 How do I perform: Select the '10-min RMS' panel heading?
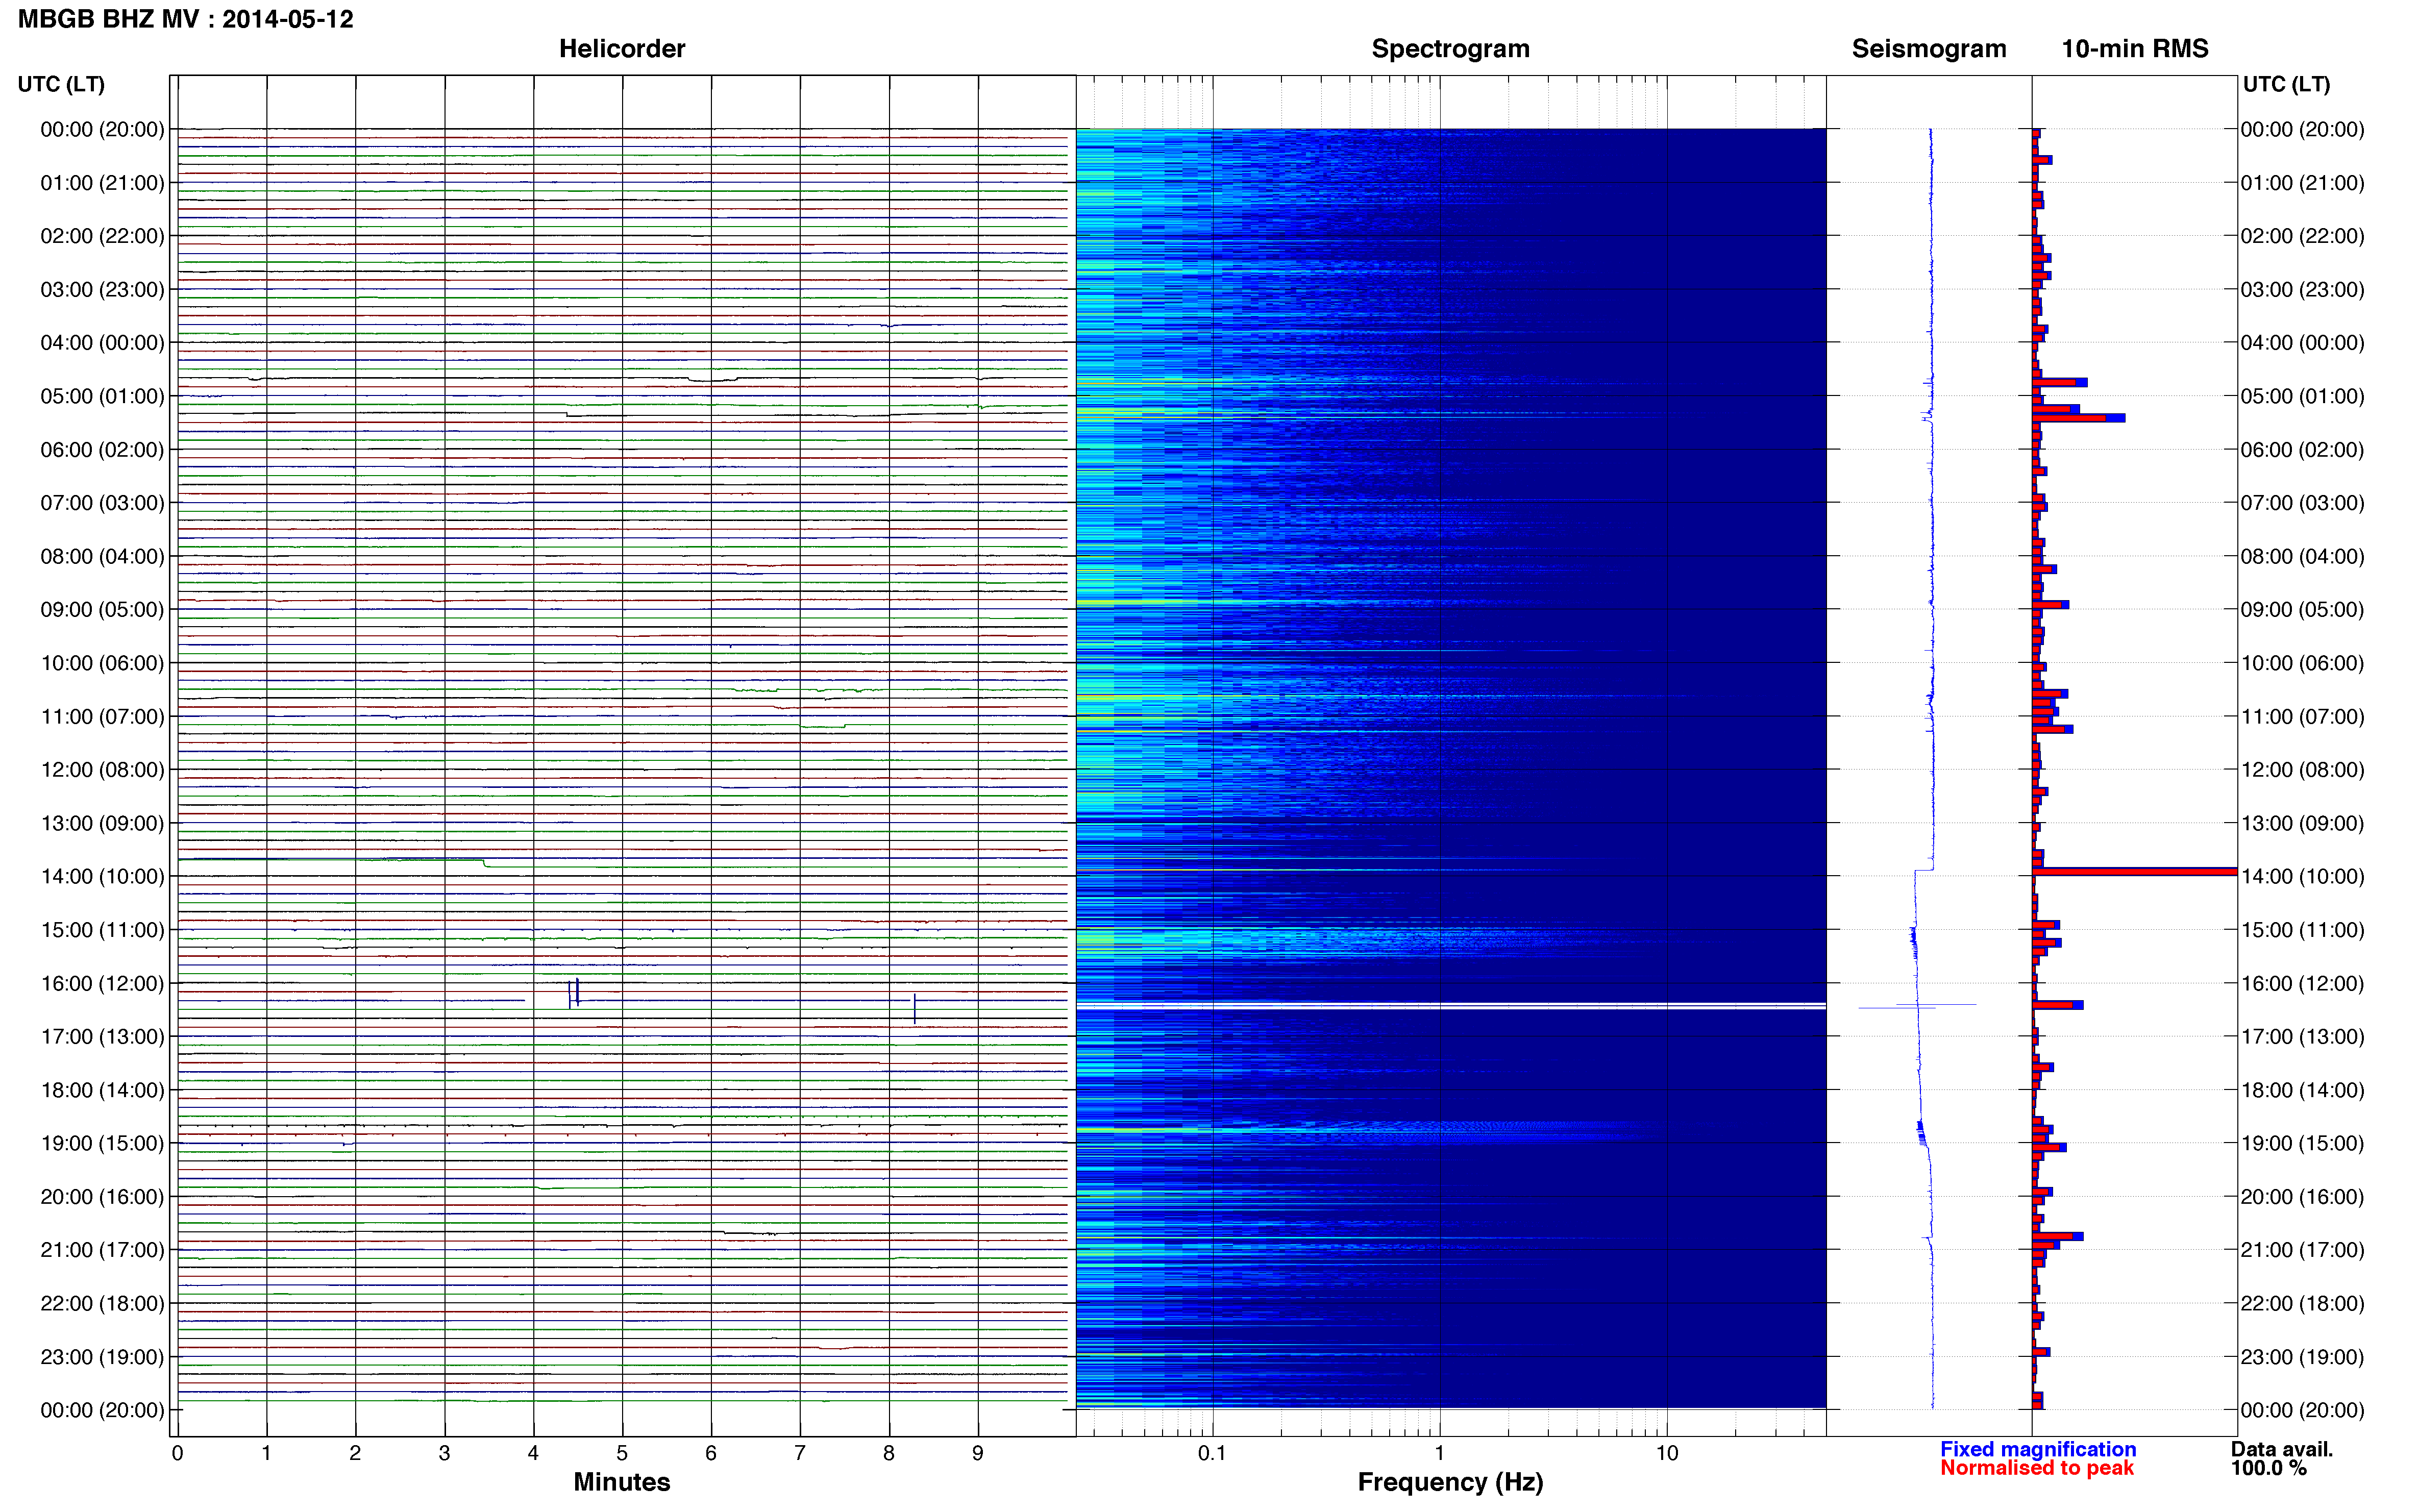coord(2135,49)
